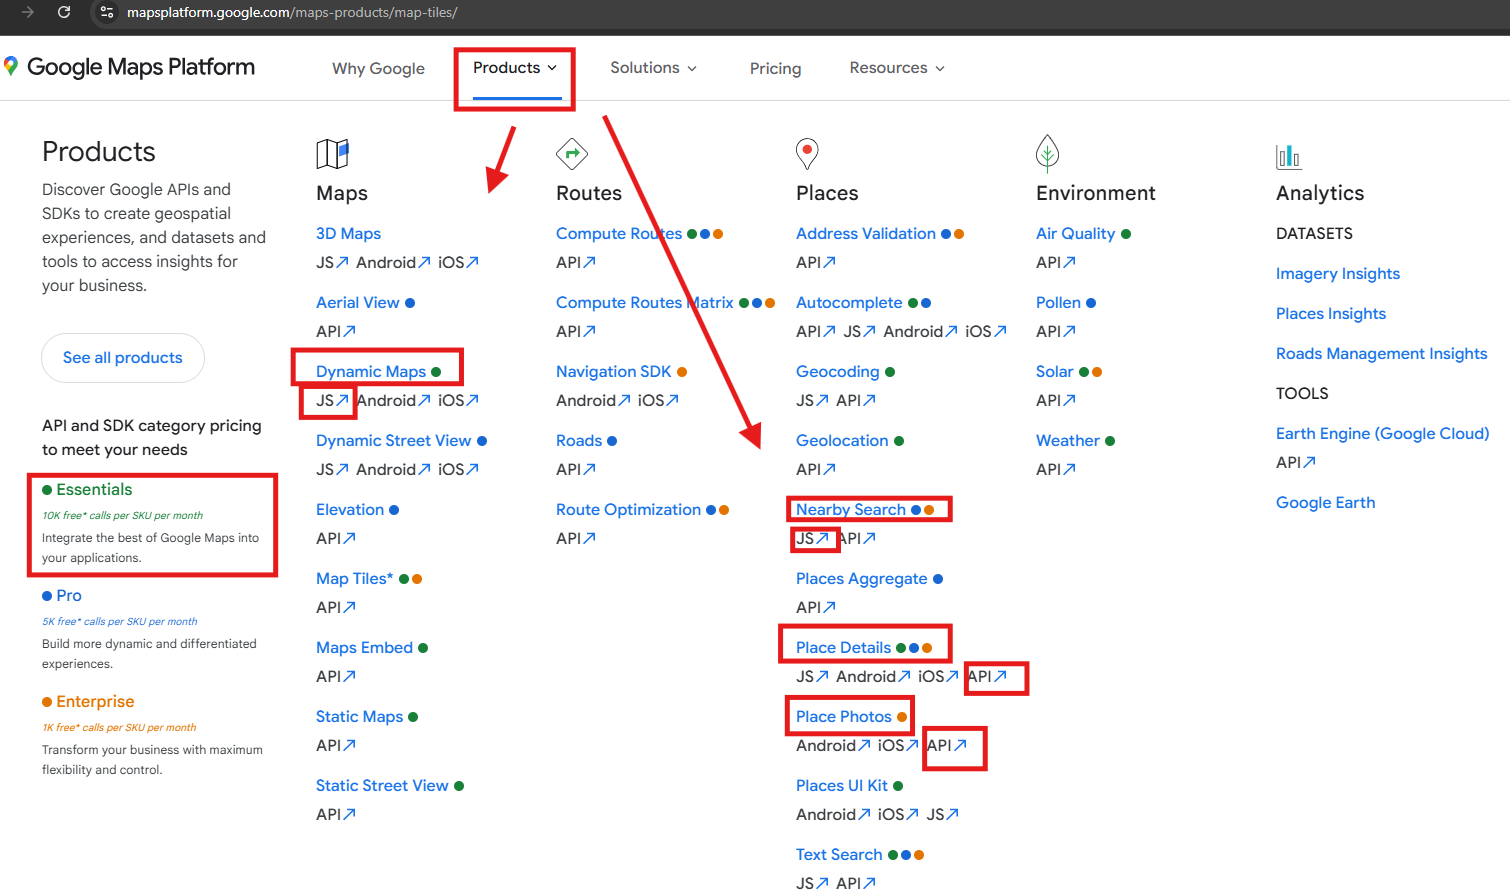The width and height of the screenshot is (1510, 894).
Task: Open the Android link under Navigation SDK
Action: [593, 400]
